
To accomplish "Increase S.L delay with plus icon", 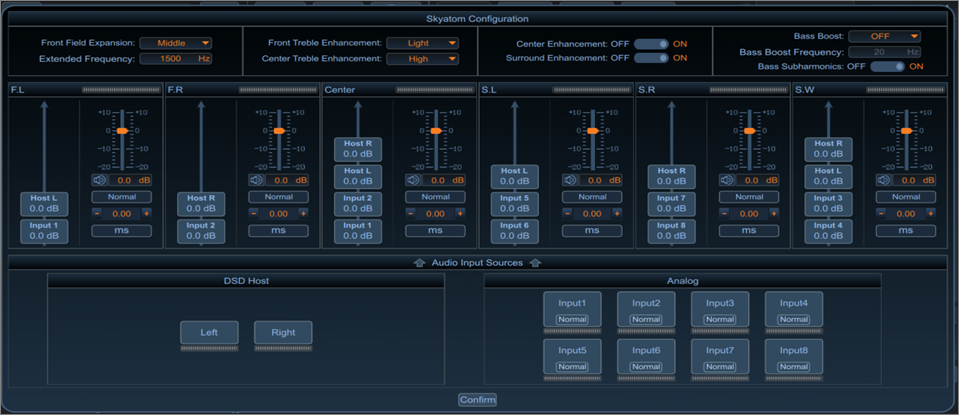I will click(617, 214).
